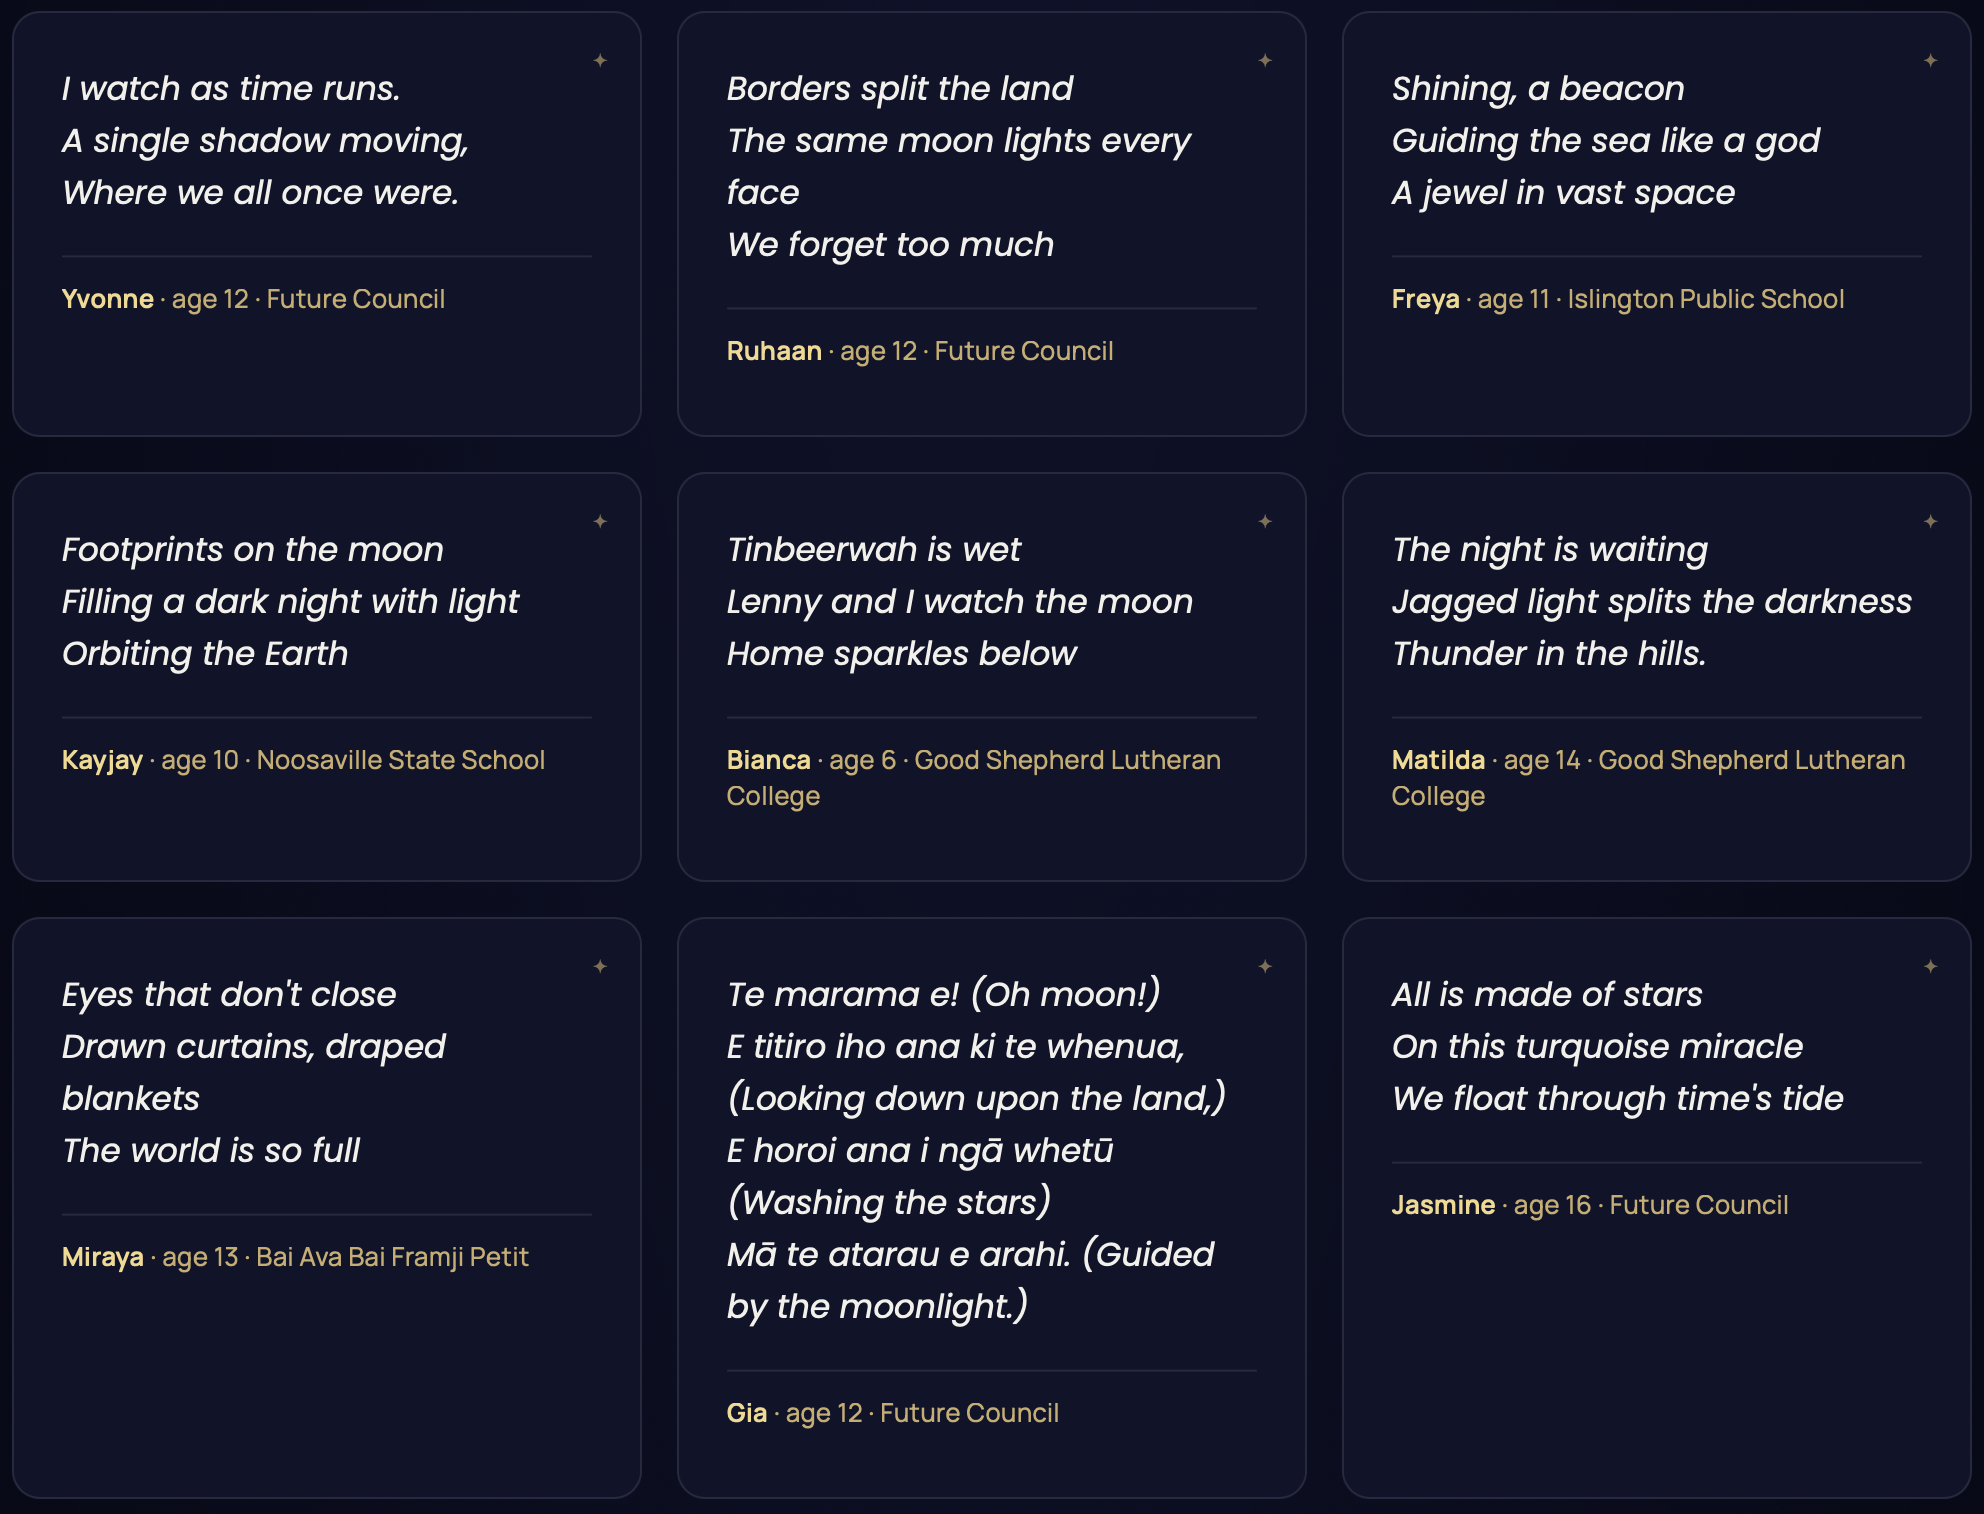Click Noosaville State School in Kayjay's credit

(x=401, y=760)
